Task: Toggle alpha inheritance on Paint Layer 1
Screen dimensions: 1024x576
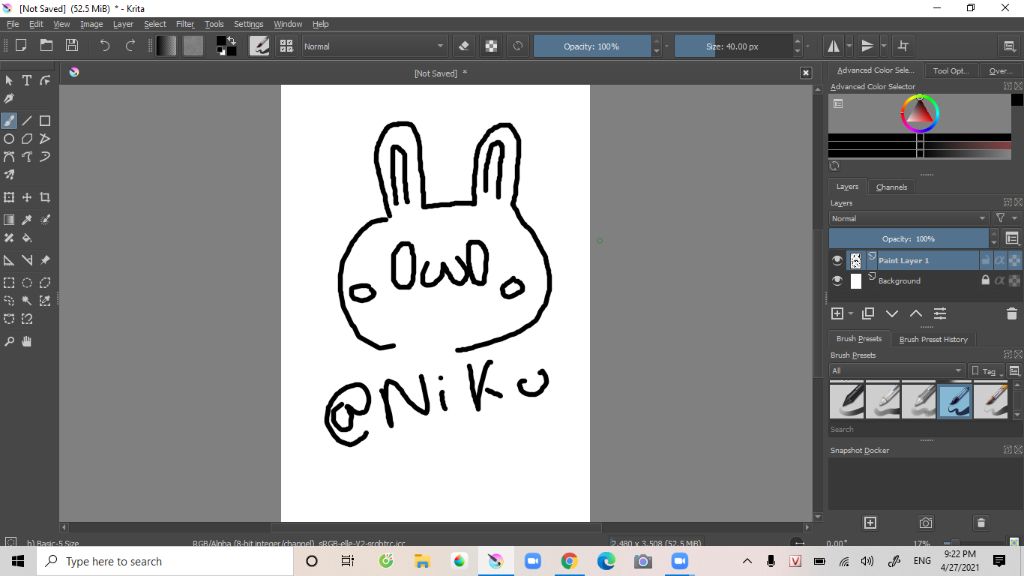Action: tap(1000, 260)
